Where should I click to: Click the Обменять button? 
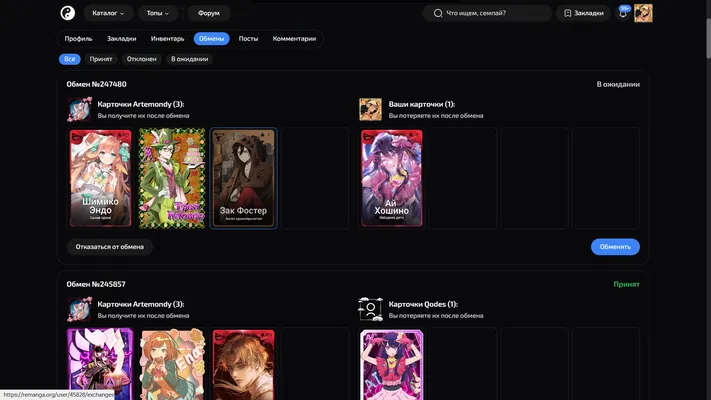(615, 247)
